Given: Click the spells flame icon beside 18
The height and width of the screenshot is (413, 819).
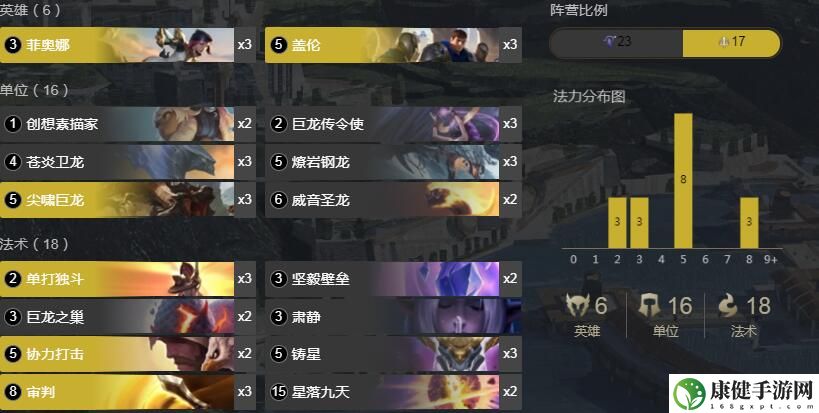Looking at the screenshot, I should pos(729,305).
